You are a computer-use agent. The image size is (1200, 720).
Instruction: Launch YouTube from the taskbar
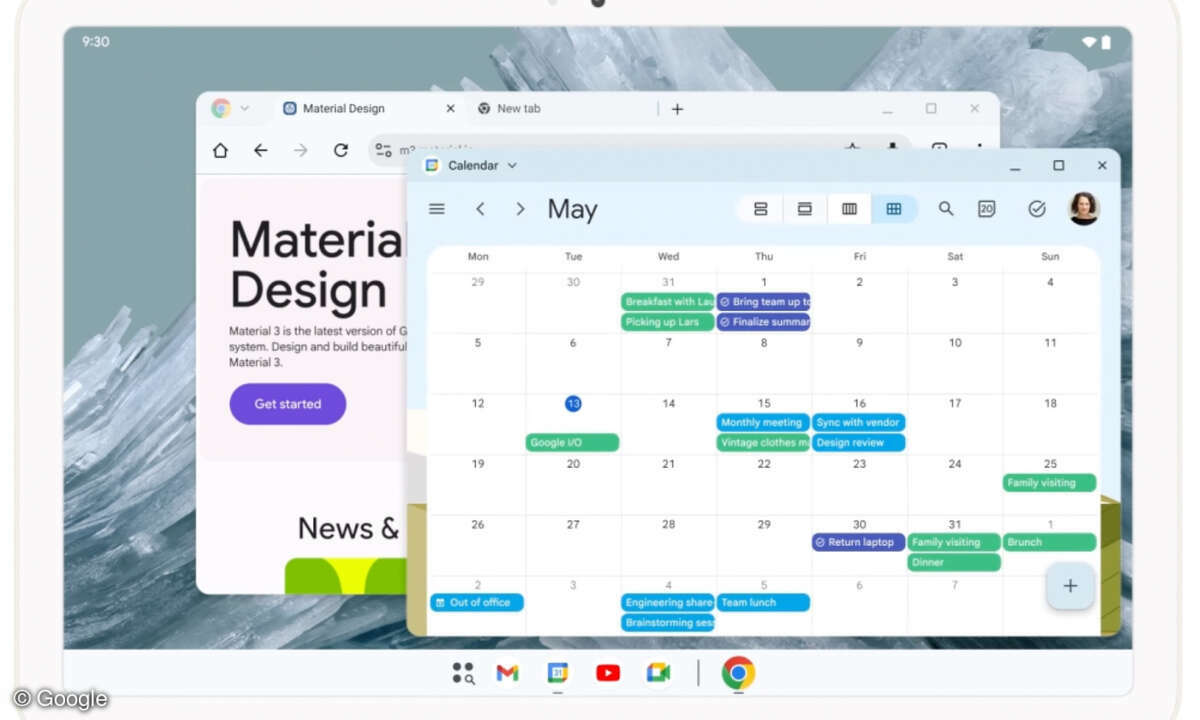pyautogui.click(x=608, y=673)
